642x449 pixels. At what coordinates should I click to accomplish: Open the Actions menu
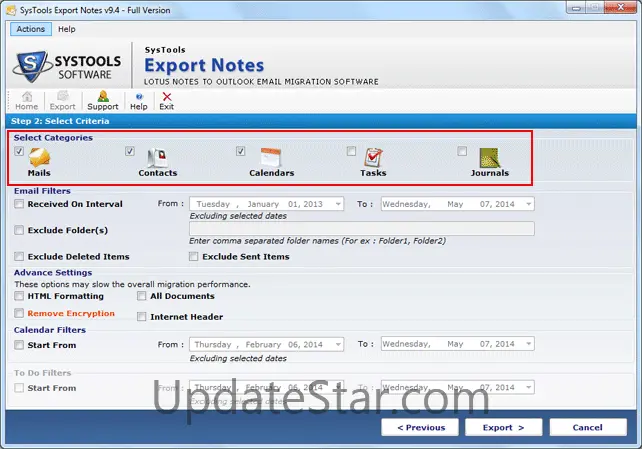31,29
